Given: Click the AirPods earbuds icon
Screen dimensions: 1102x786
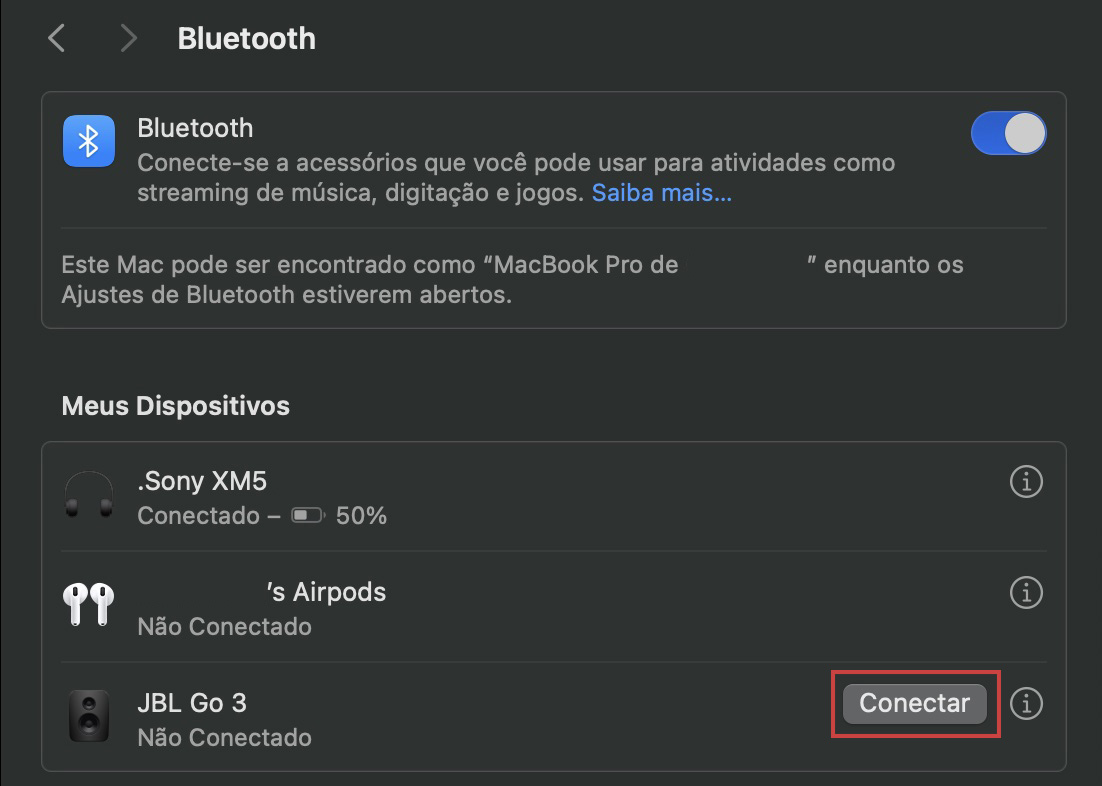Looking at the screenshot, I should [x=88, y=605].
